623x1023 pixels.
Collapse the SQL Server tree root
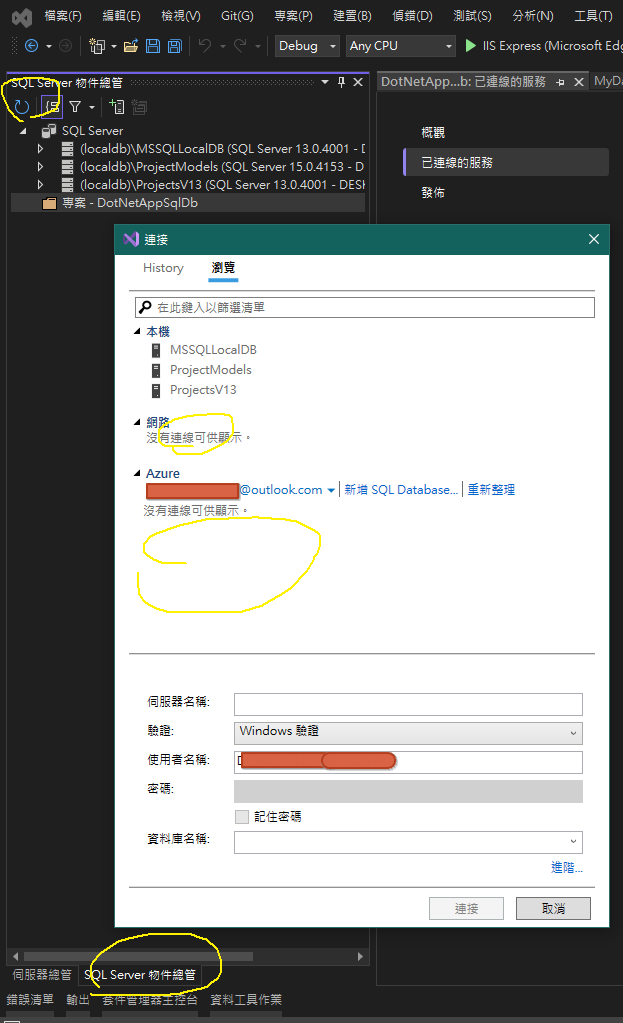23,131
